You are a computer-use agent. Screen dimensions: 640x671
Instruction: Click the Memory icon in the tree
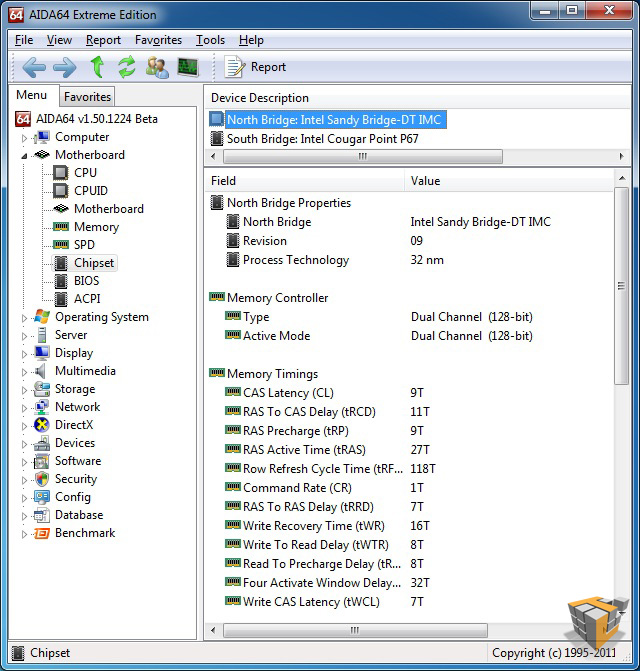pos(61,226)
